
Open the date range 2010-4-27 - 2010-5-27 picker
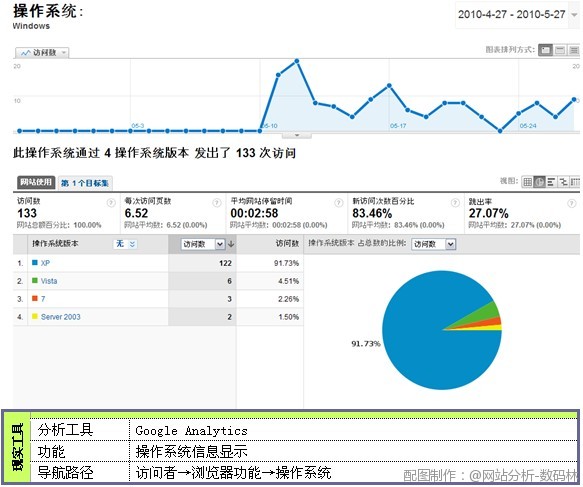pos(517,15)
